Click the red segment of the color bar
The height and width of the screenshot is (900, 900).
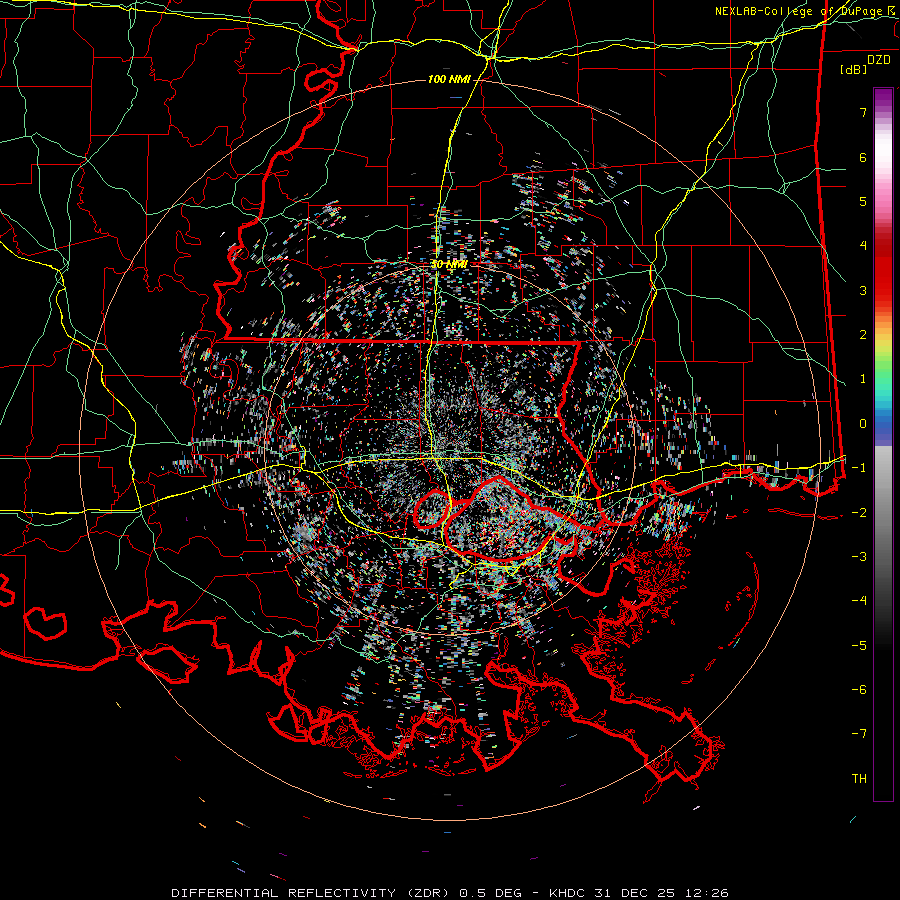coord(883,270)
